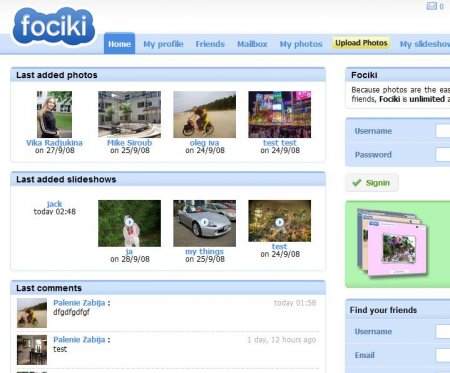
Task: Open Vika Radjukina's photo thumbnail
Action: point(54,114)
